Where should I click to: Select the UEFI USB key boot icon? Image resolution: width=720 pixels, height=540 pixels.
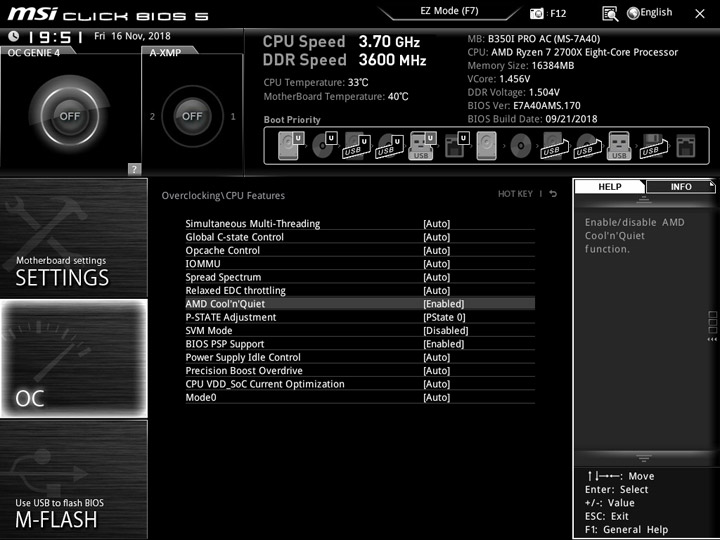(x=422, y=146)
